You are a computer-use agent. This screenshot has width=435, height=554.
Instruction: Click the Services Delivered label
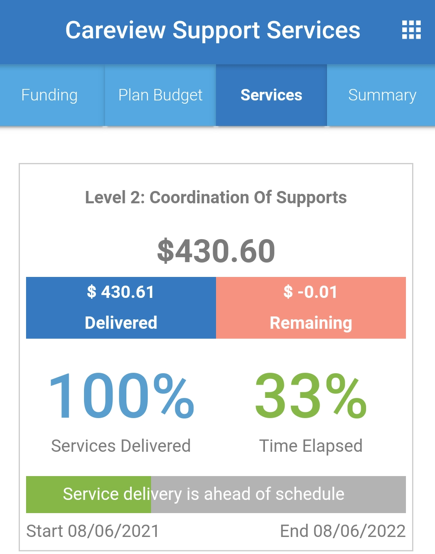point(121,446)
